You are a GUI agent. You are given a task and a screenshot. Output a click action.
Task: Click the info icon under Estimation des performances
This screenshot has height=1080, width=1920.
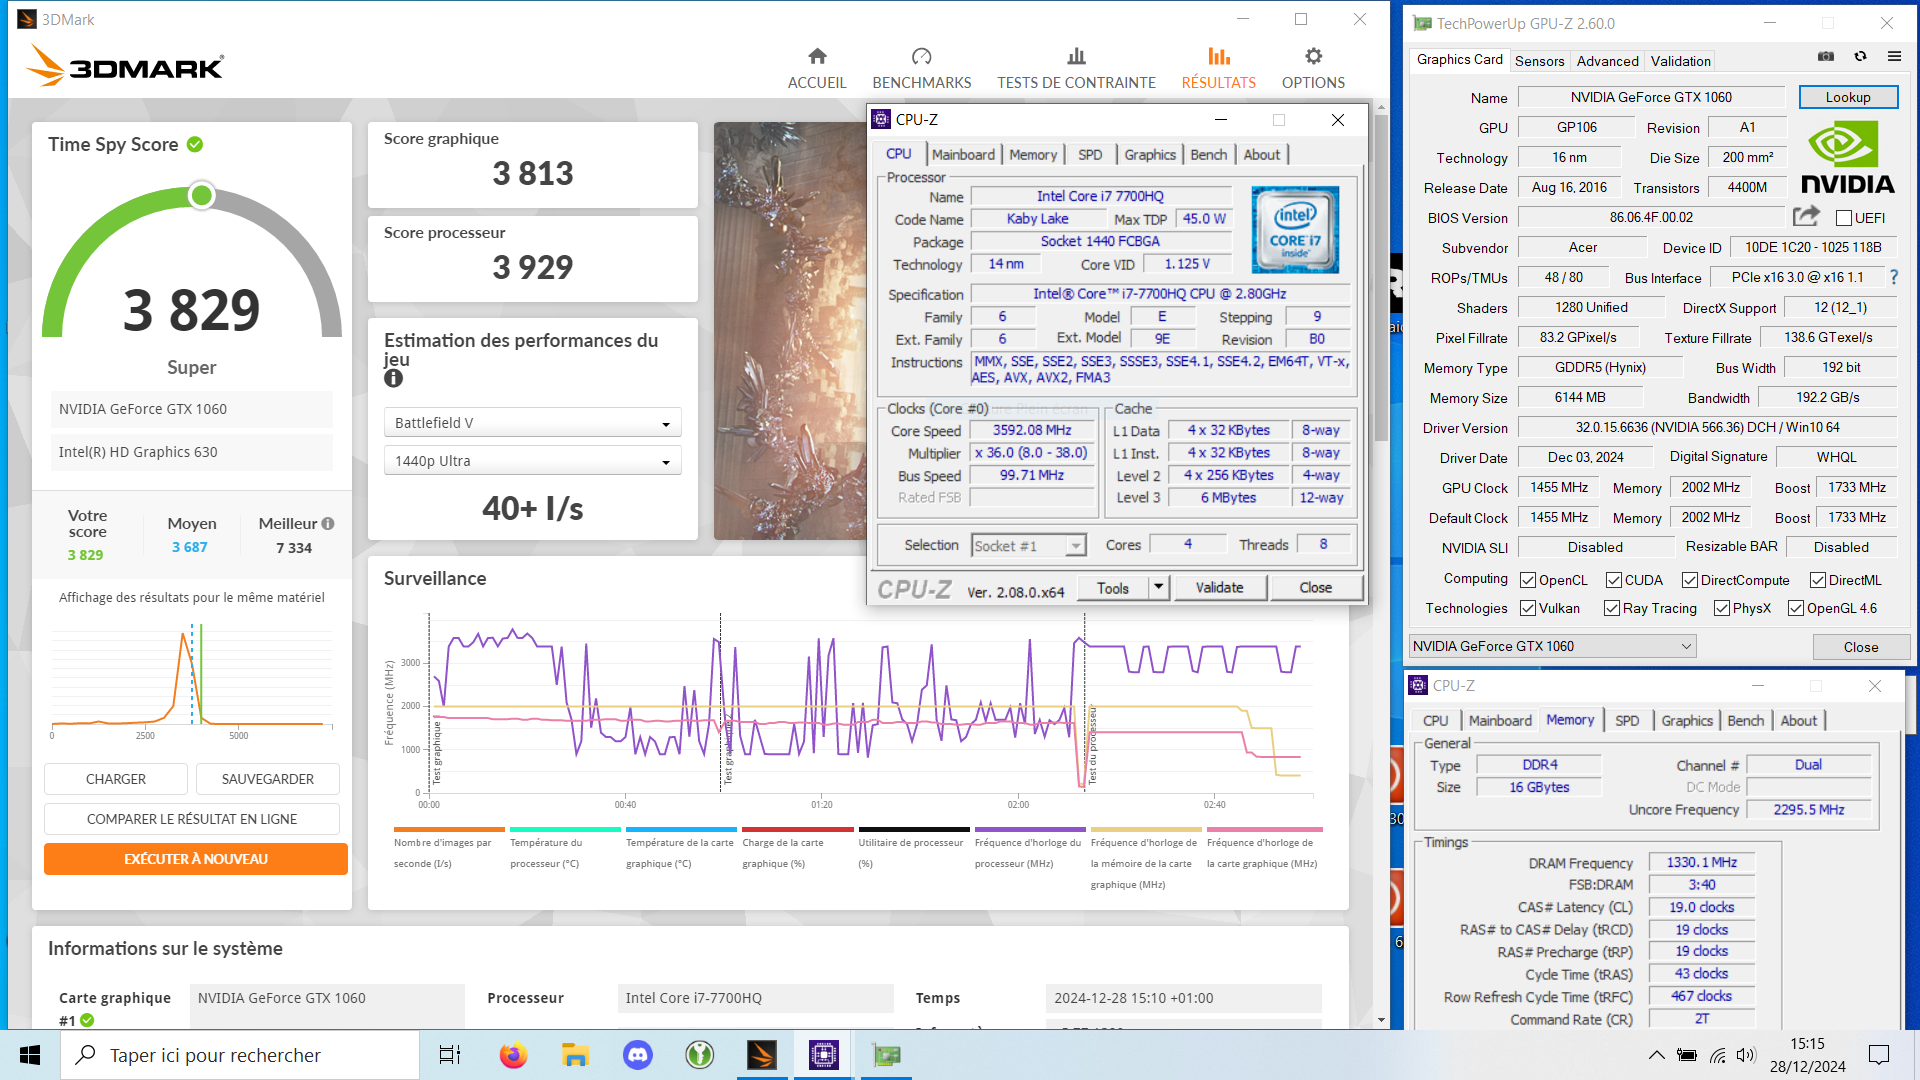coord(393,378)
